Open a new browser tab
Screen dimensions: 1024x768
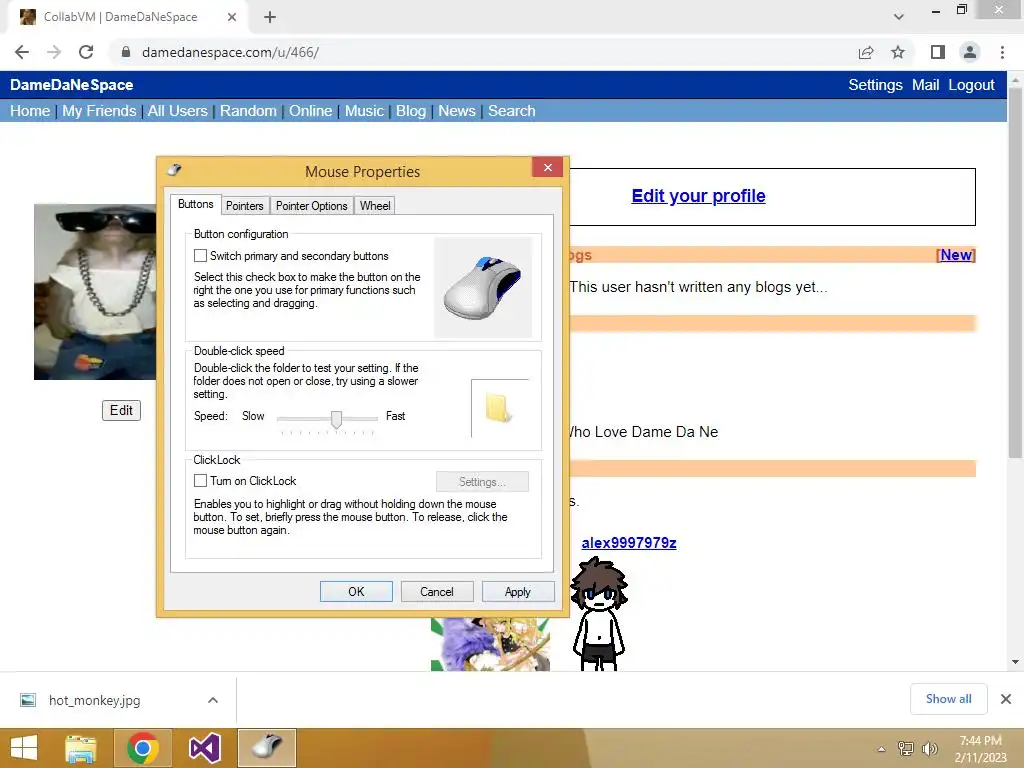click(x=270, y=17)
